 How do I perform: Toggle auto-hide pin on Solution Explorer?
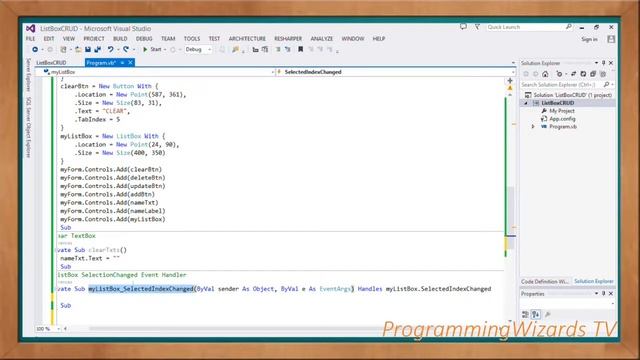tap(604, 63)
